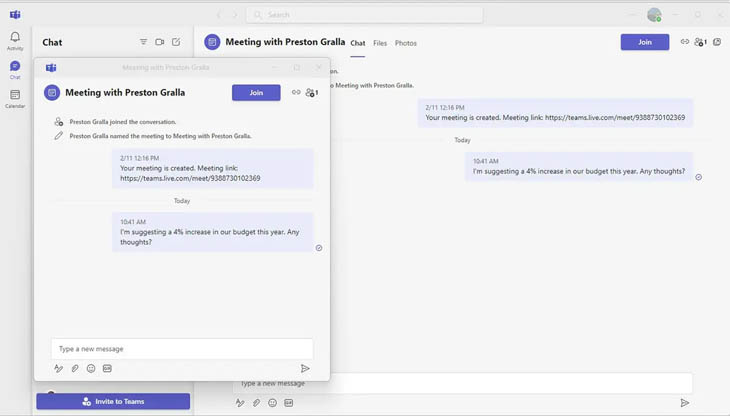The height and width of the screenshot is (416, 730).
Task: Open GIF picker in main window toolbar
Action: tap(289, 403)
